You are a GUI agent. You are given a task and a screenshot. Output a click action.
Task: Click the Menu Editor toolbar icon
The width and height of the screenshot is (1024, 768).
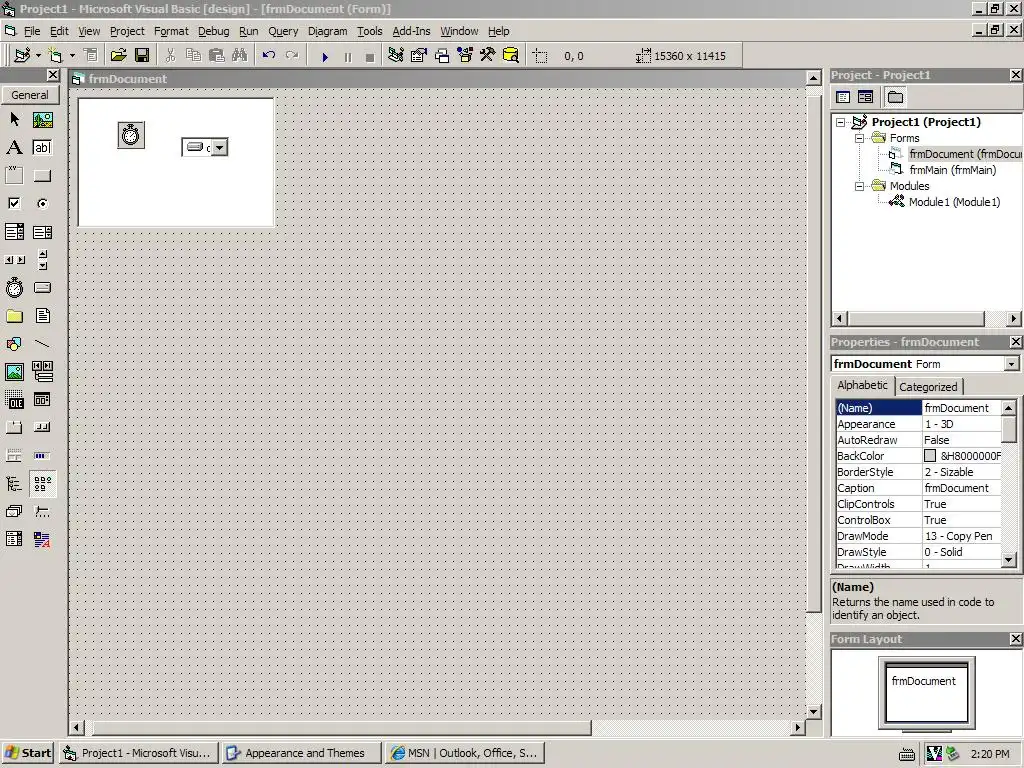pyautogui.click(x=91, y=56)
